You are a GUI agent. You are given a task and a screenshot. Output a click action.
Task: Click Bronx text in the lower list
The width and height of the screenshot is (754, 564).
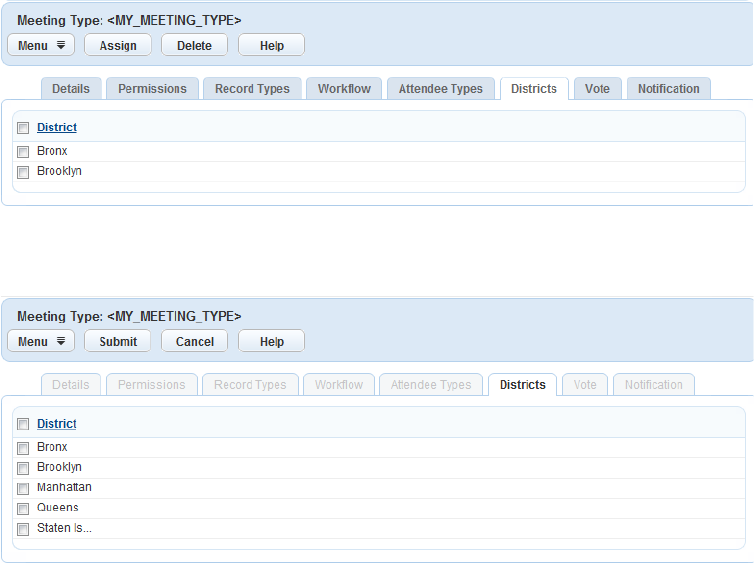pos(52,447)
